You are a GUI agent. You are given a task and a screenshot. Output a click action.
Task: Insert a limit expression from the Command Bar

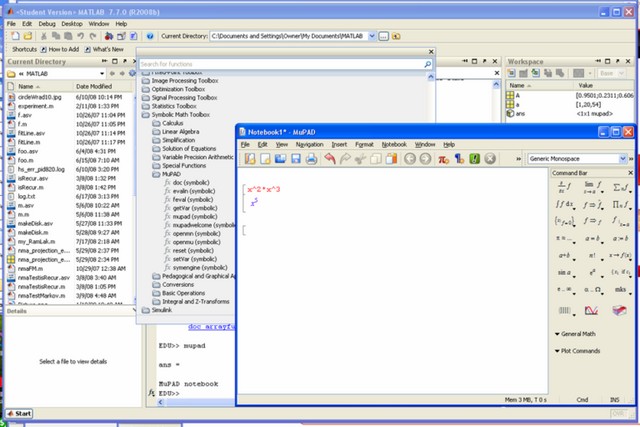click(x=592, y=187)
